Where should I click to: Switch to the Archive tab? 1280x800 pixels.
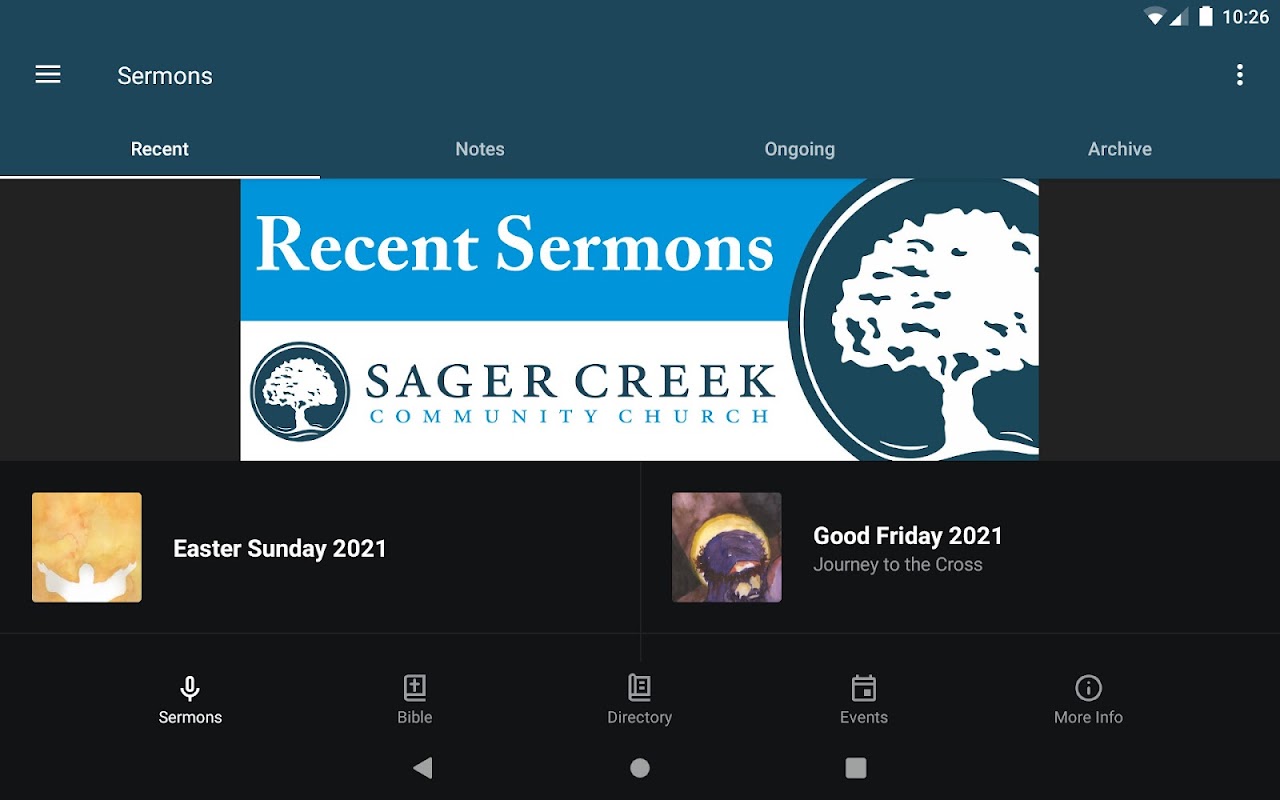[x=1120, y=149]
